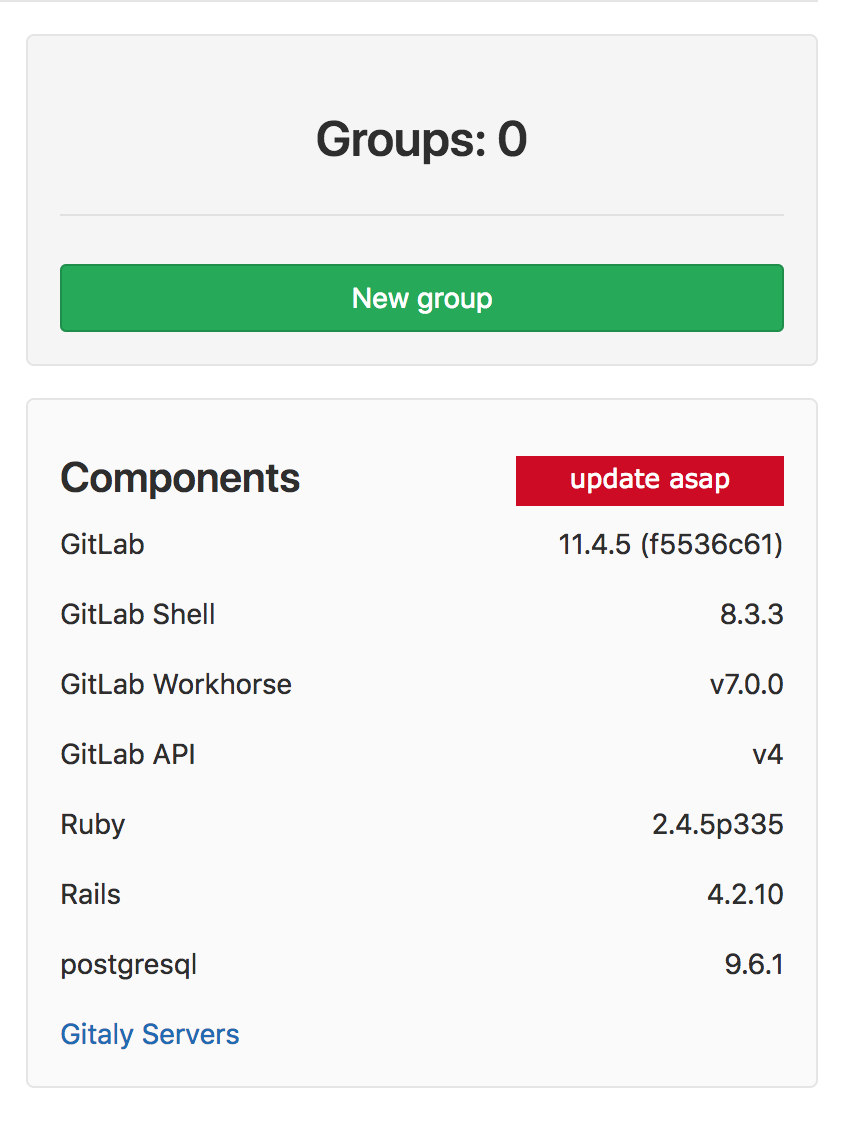Click the GitLab component label

pos(102,544)
